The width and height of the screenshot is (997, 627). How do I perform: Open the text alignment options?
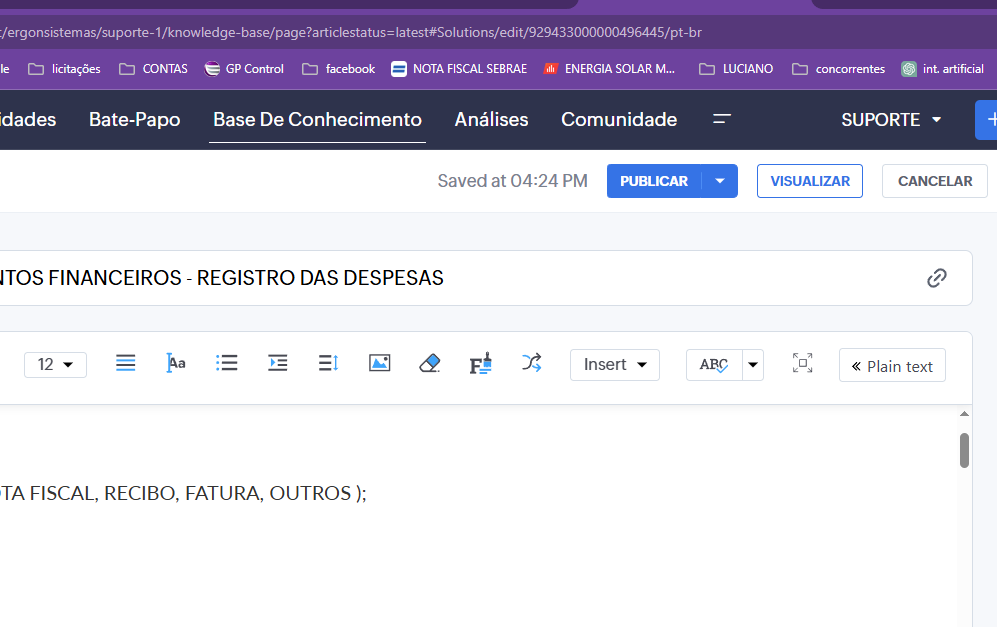(126, 364)
